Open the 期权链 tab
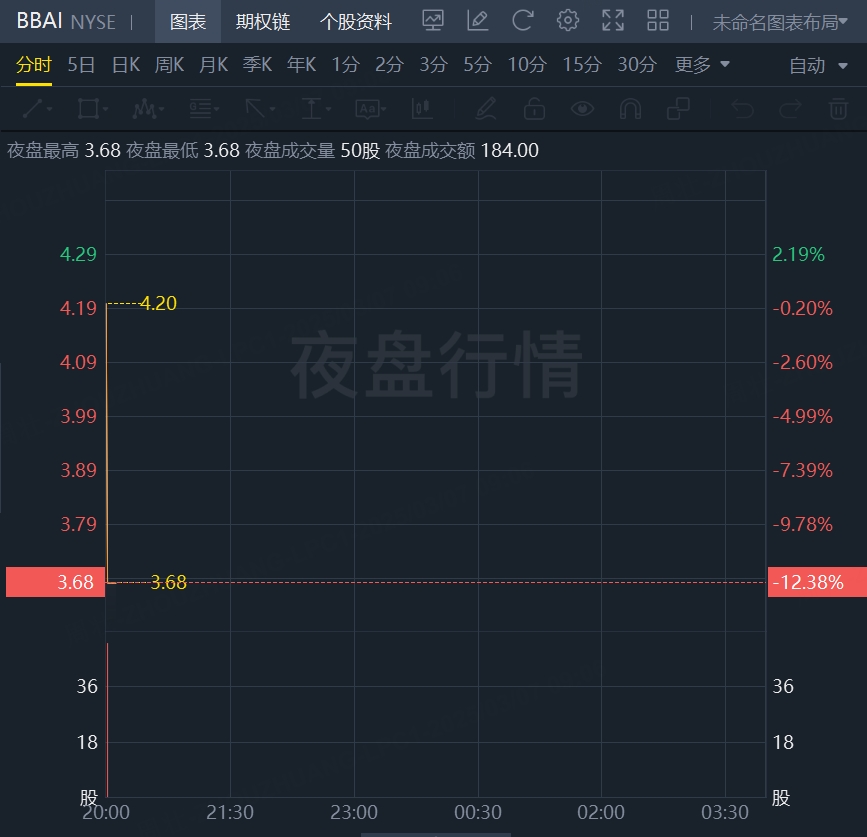The height and width of the screenshot is (837, 867). (263, 22)
